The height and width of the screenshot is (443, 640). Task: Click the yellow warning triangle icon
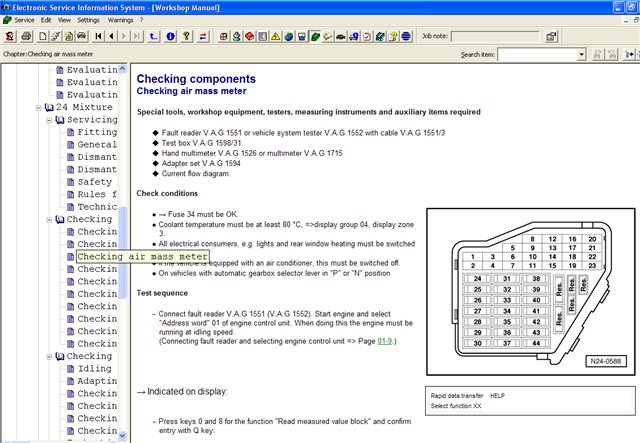[276, 36]
